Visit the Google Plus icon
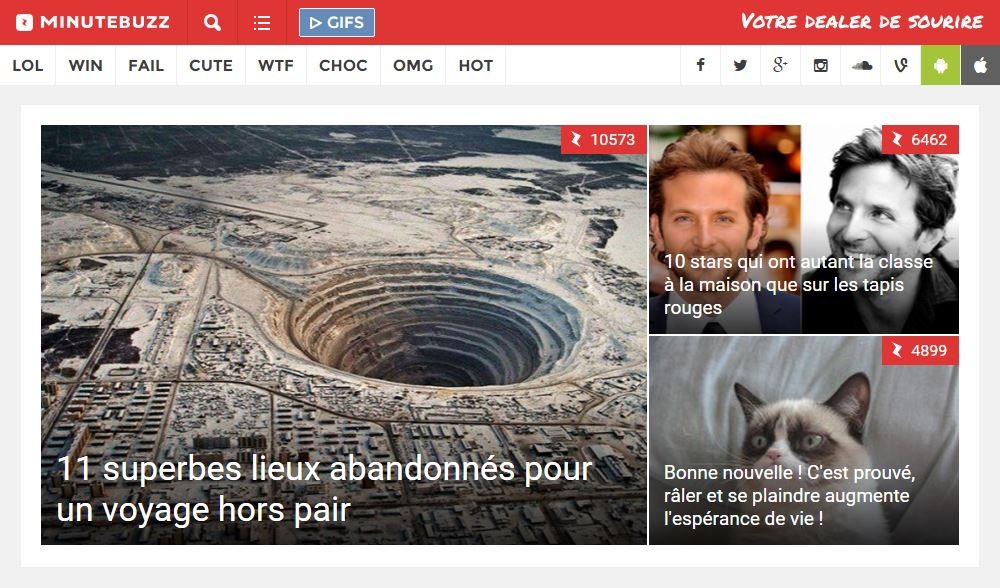The width and height of the screenshot is (1000, 588). 780,65
